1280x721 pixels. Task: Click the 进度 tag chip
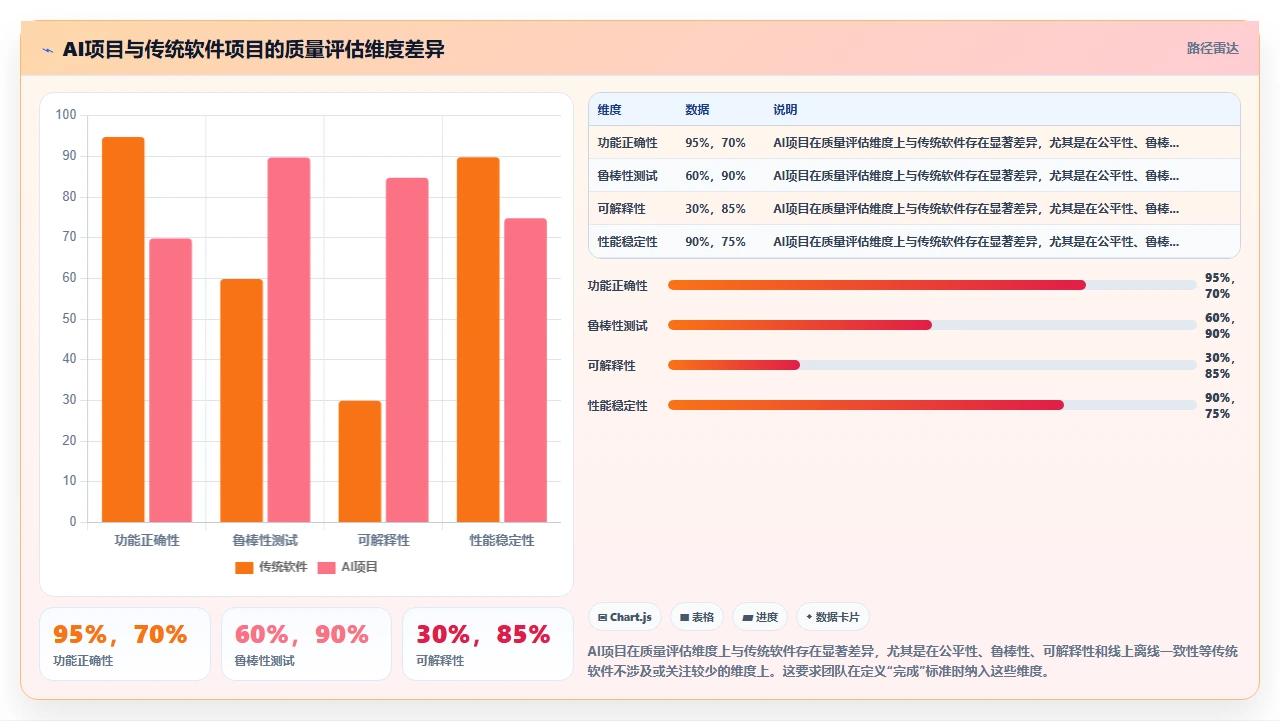point(760,617)
